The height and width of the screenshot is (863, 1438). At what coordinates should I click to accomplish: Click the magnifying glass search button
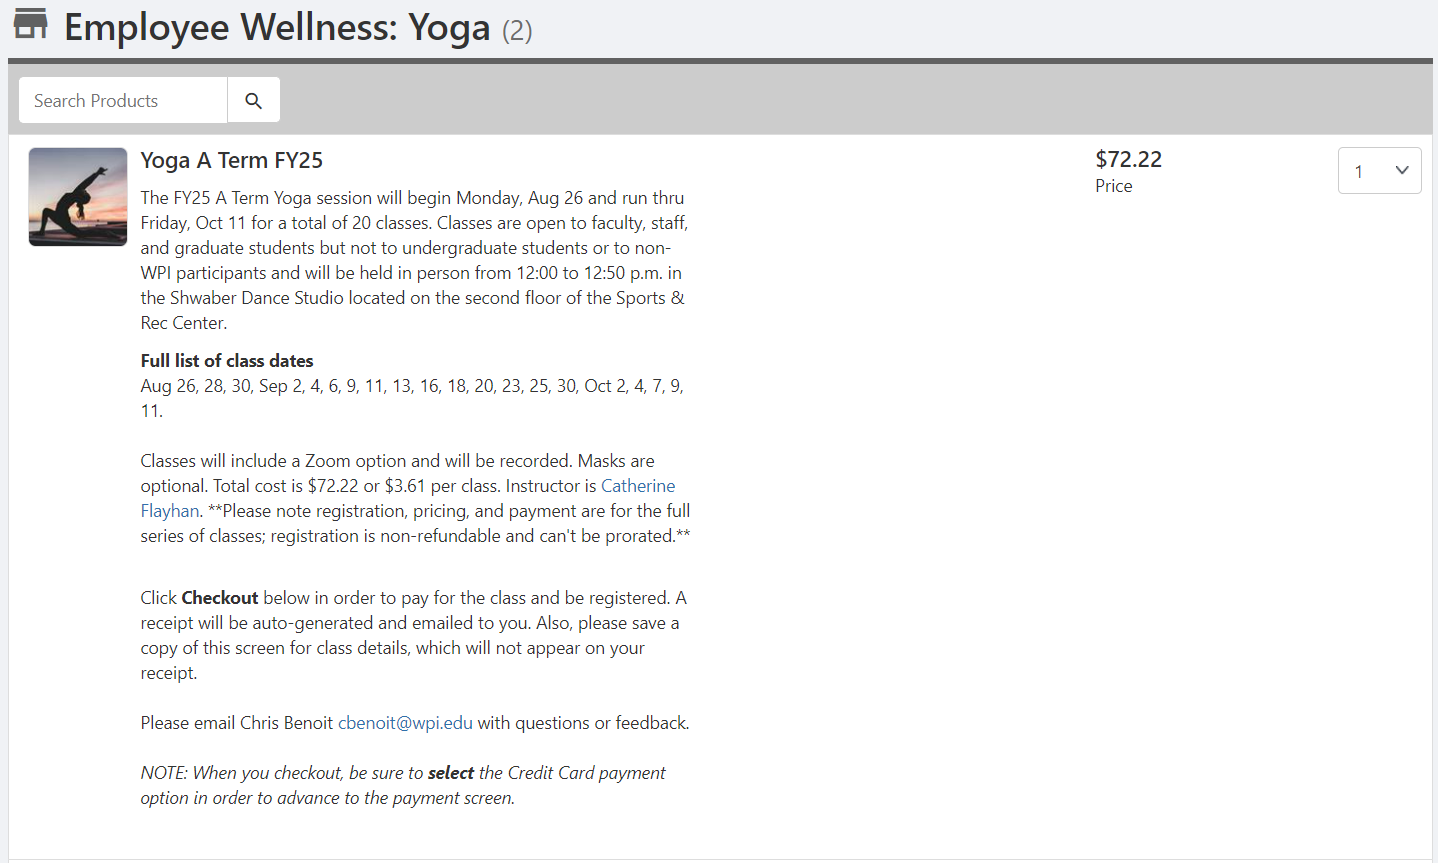254,101
